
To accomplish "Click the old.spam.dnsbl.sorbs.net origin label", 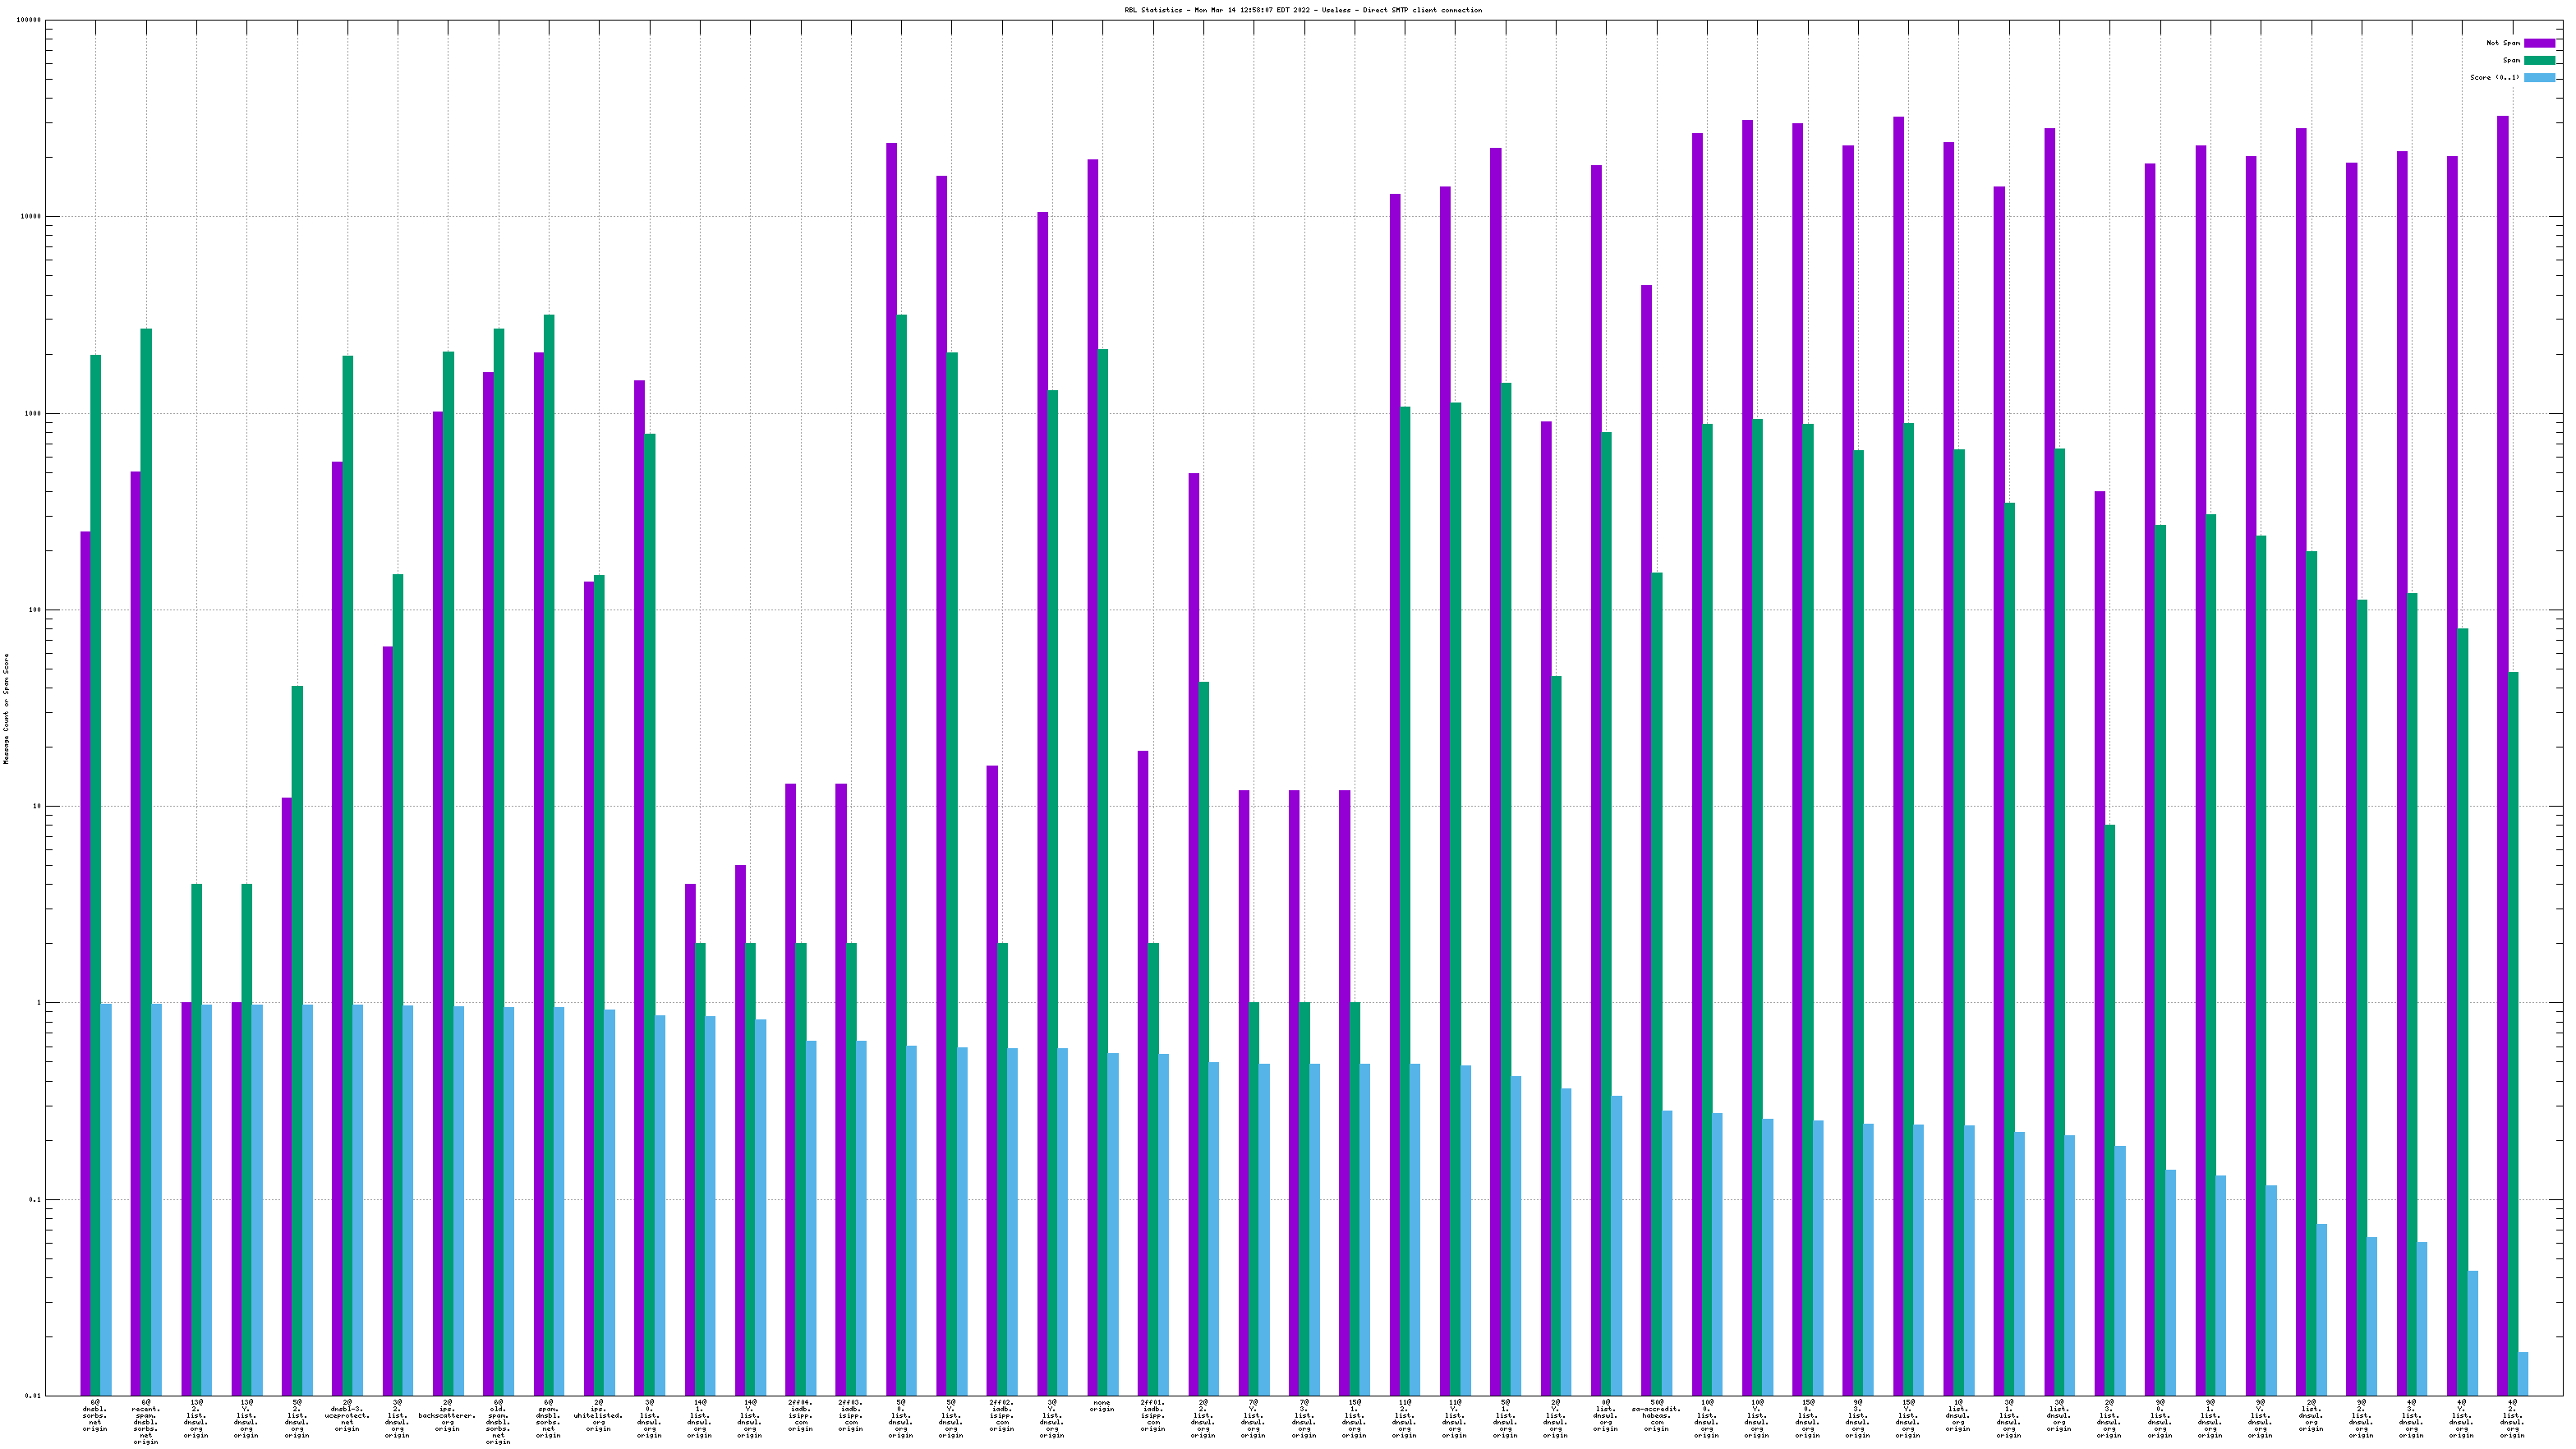I will 497,1422.
